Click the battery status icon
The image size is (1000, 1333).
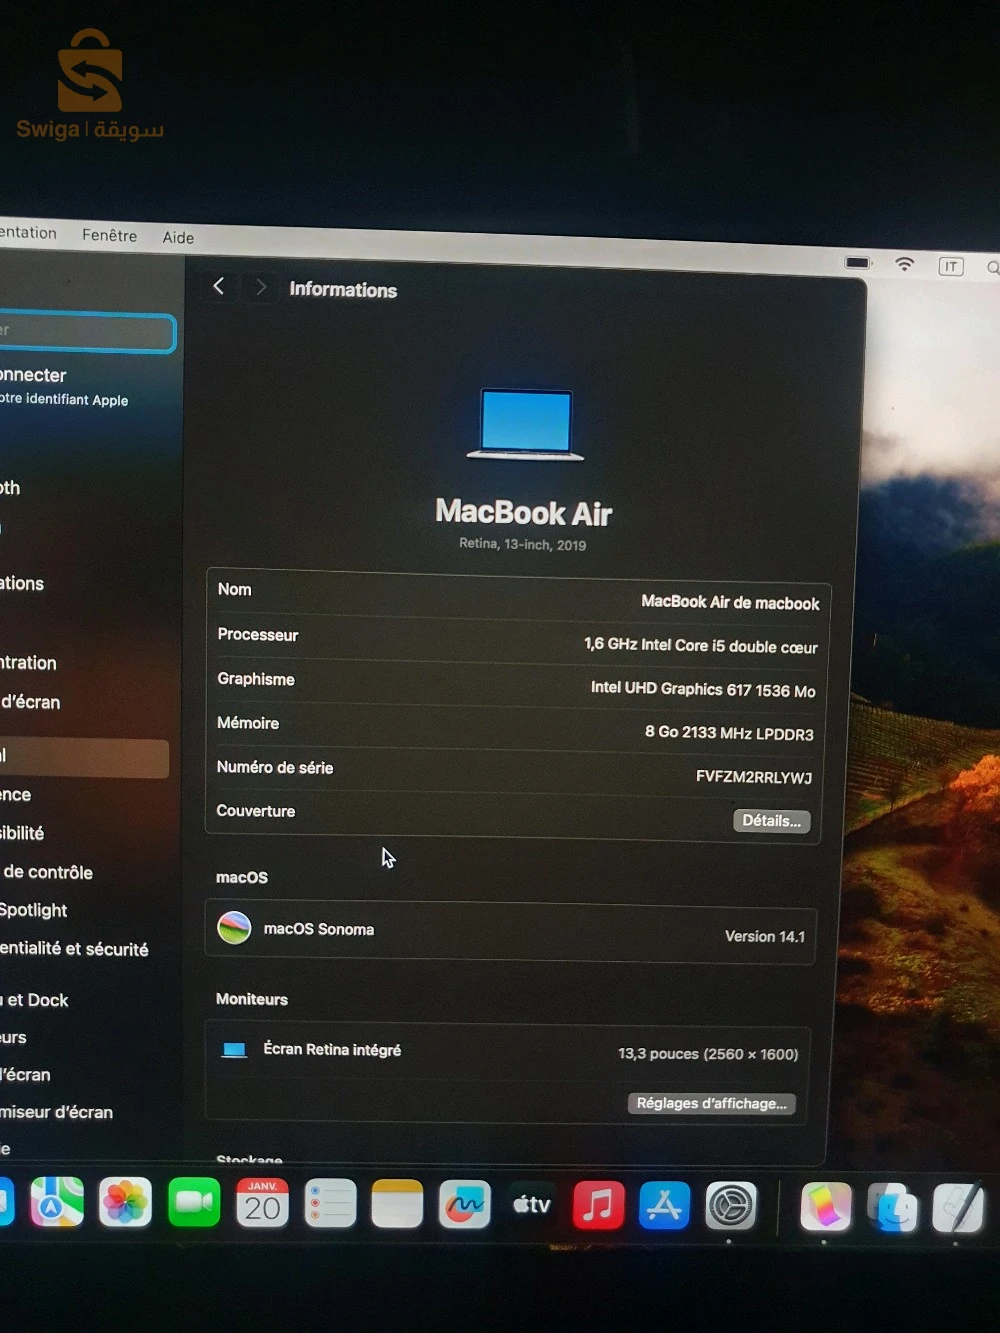(858, 262)
